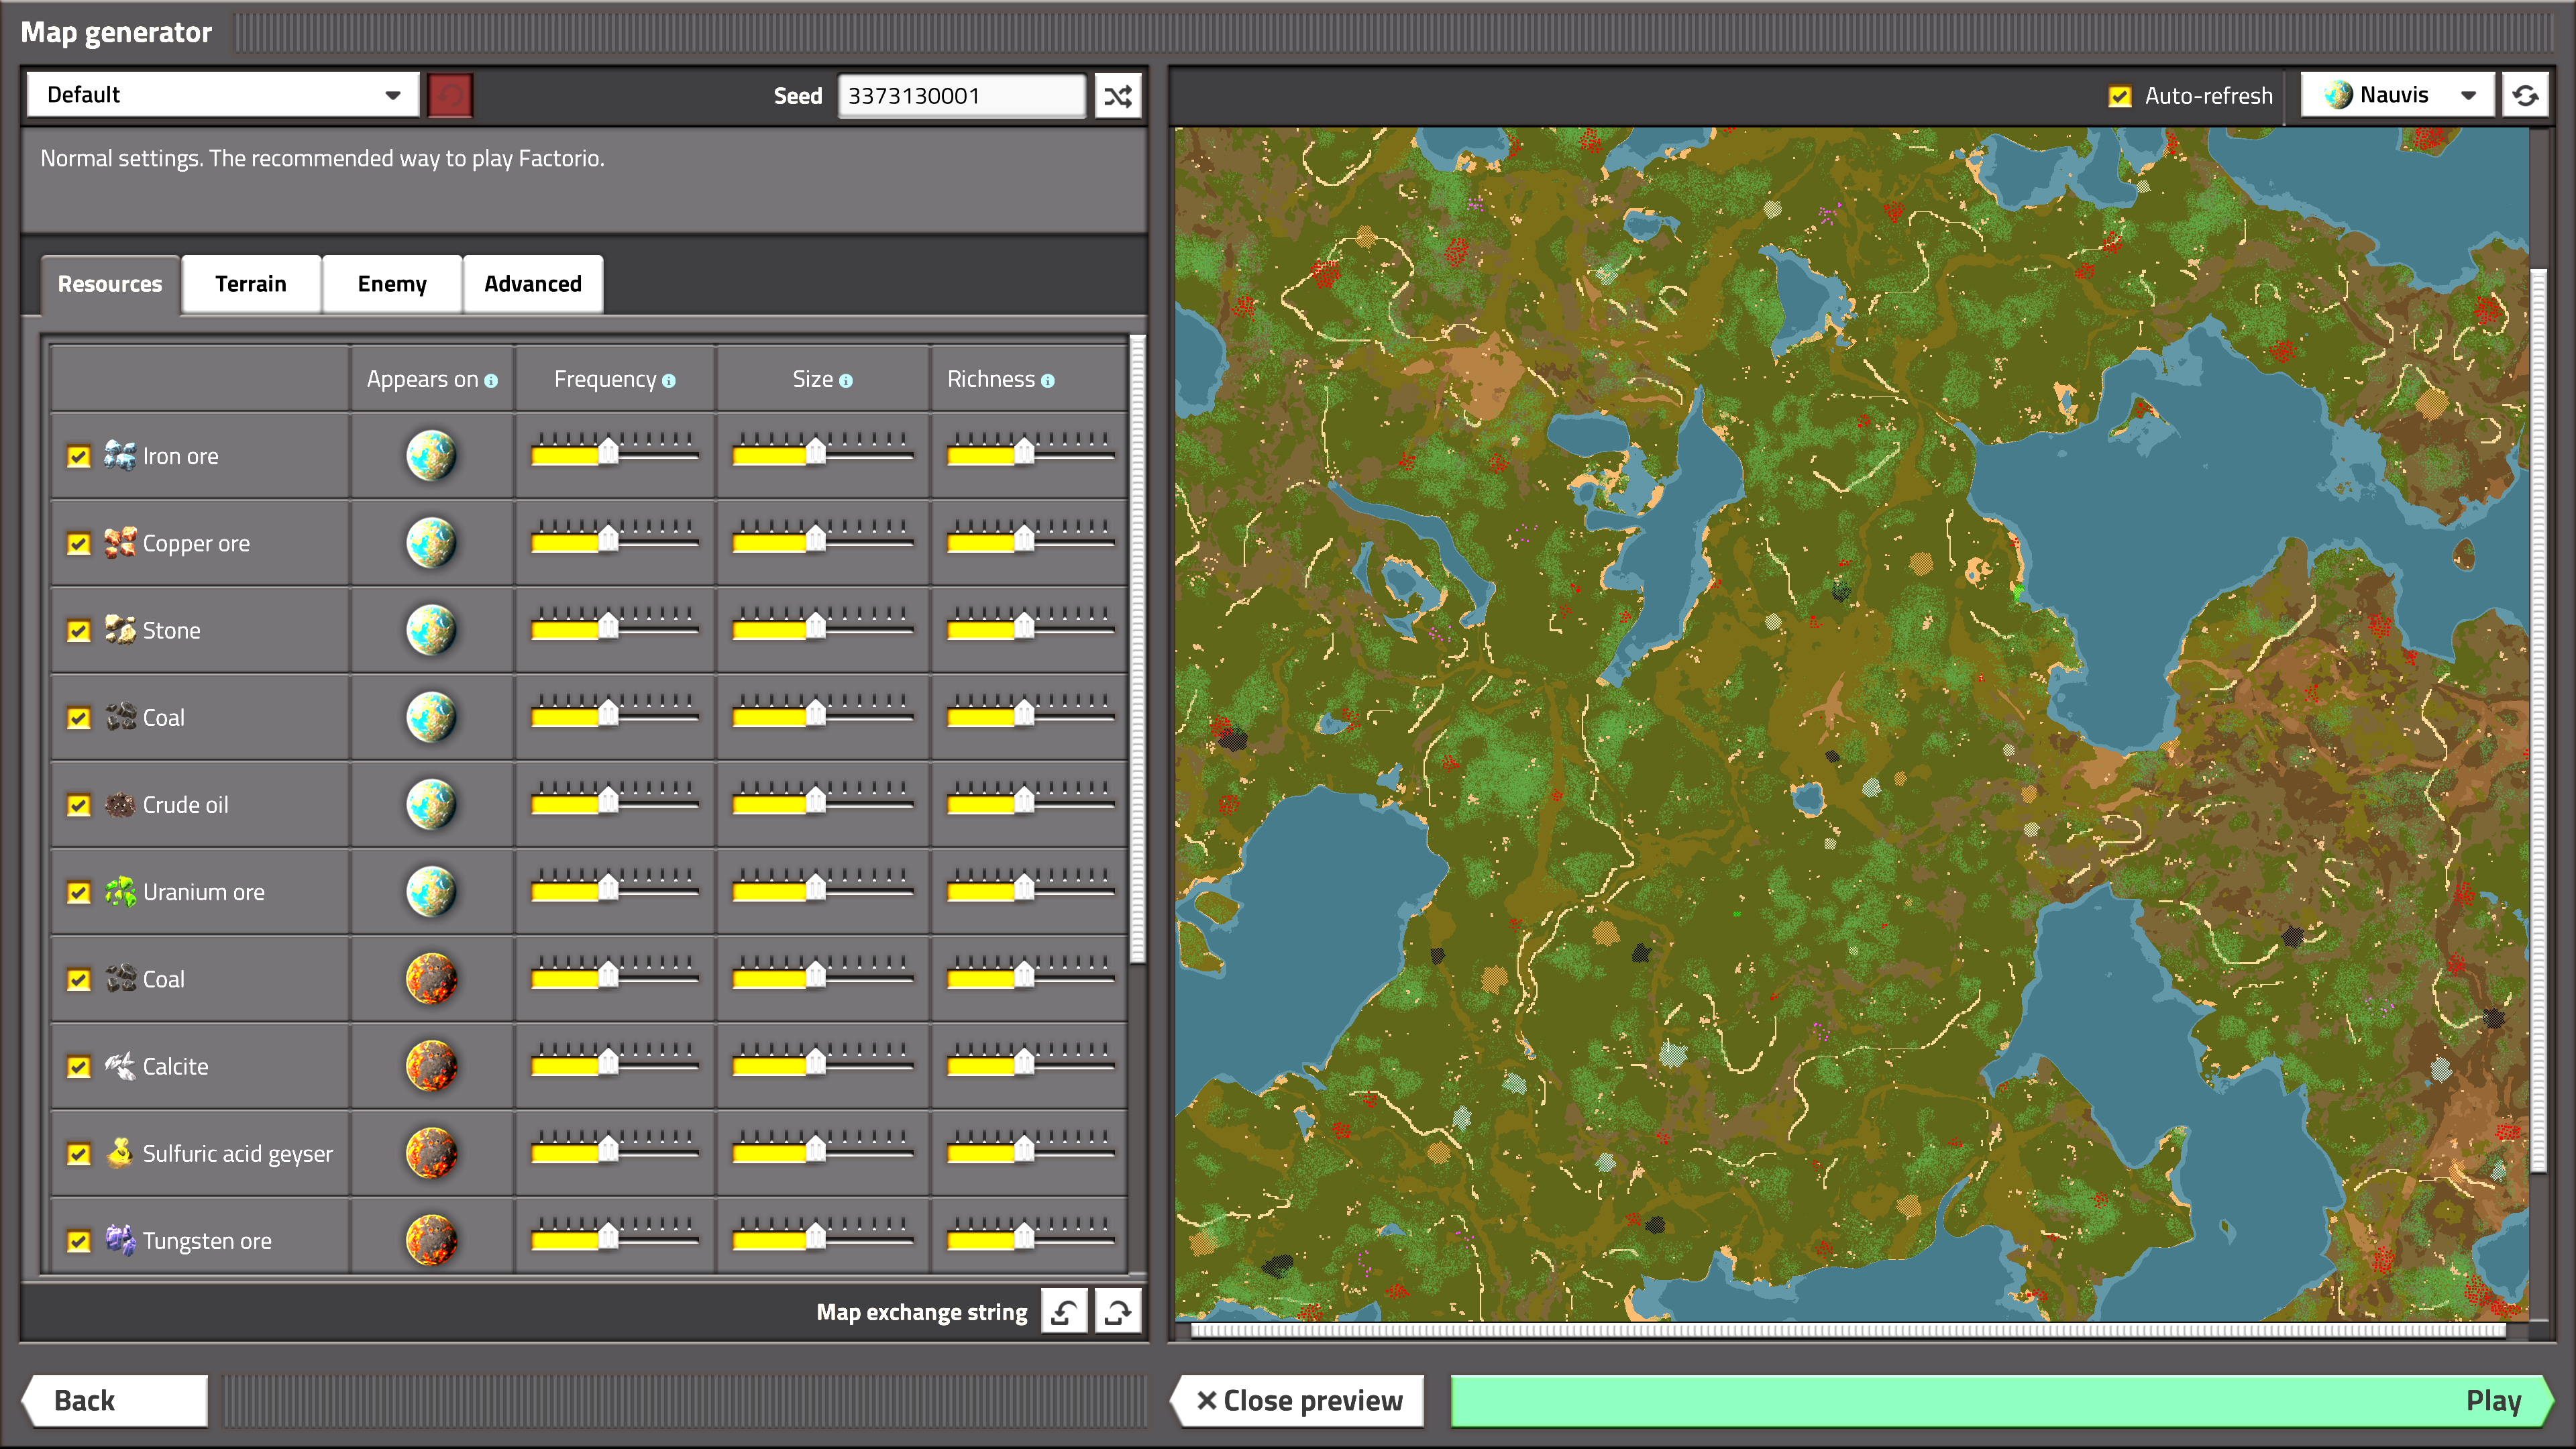Click Play to start the game
Viewport: 2576px width, 1449px height.
pyautogui.click(x=2001, y=1400)
